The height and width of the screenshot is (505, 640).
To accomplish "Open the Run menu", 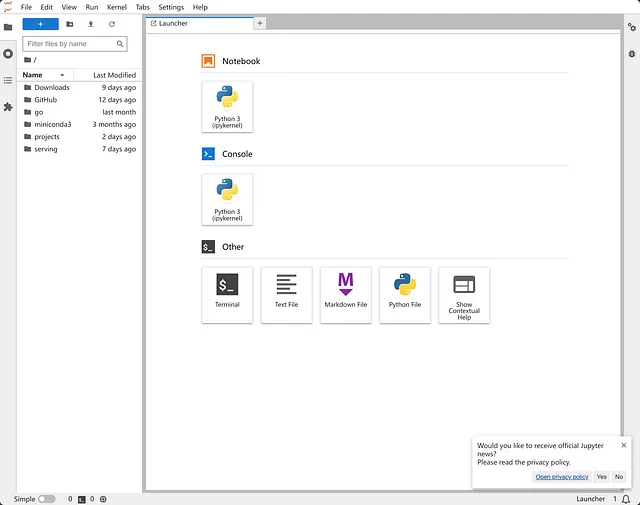I will tap(92, 7).
